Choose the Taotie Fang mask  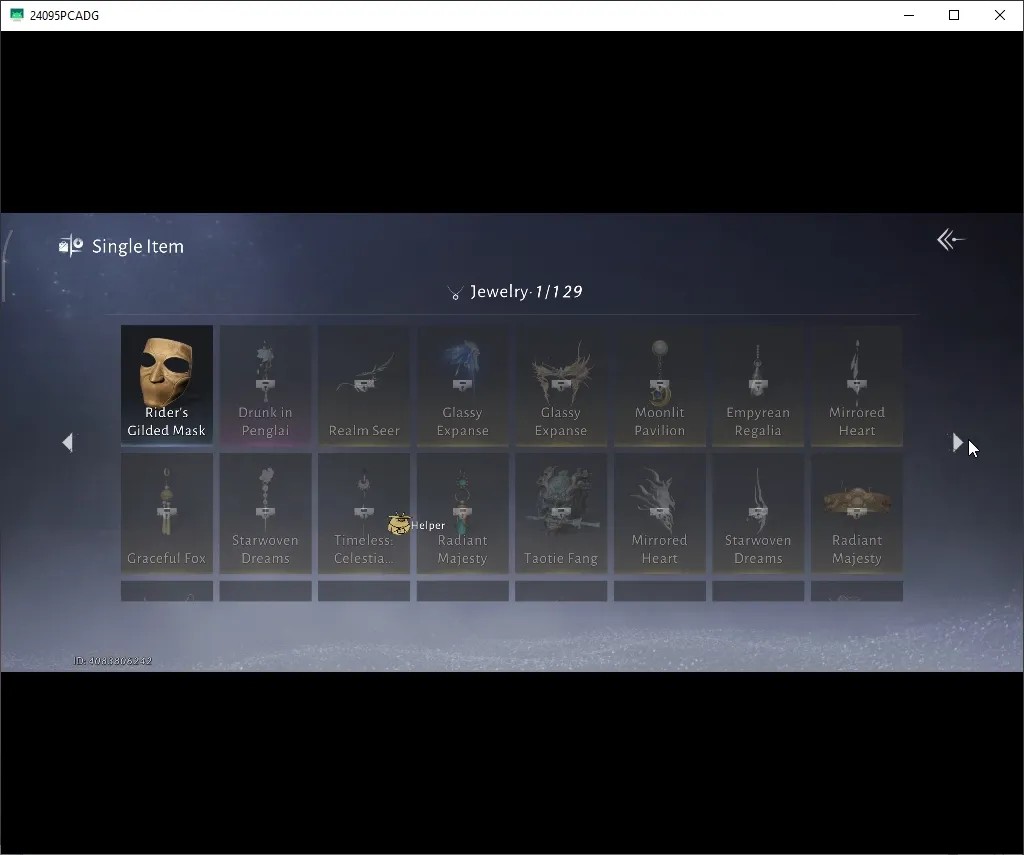(x=561, y=513)
